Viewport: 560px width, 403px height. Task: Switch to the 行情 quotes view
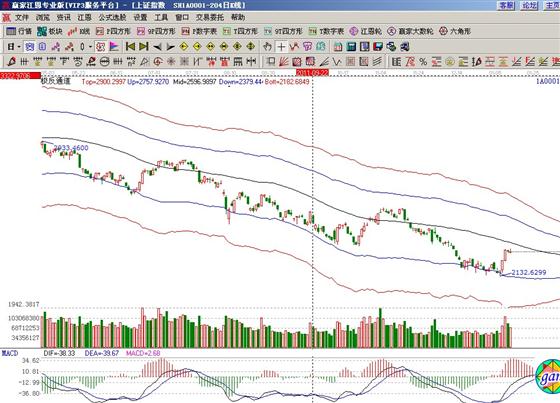pyautogui.click(x=19, y=31)
